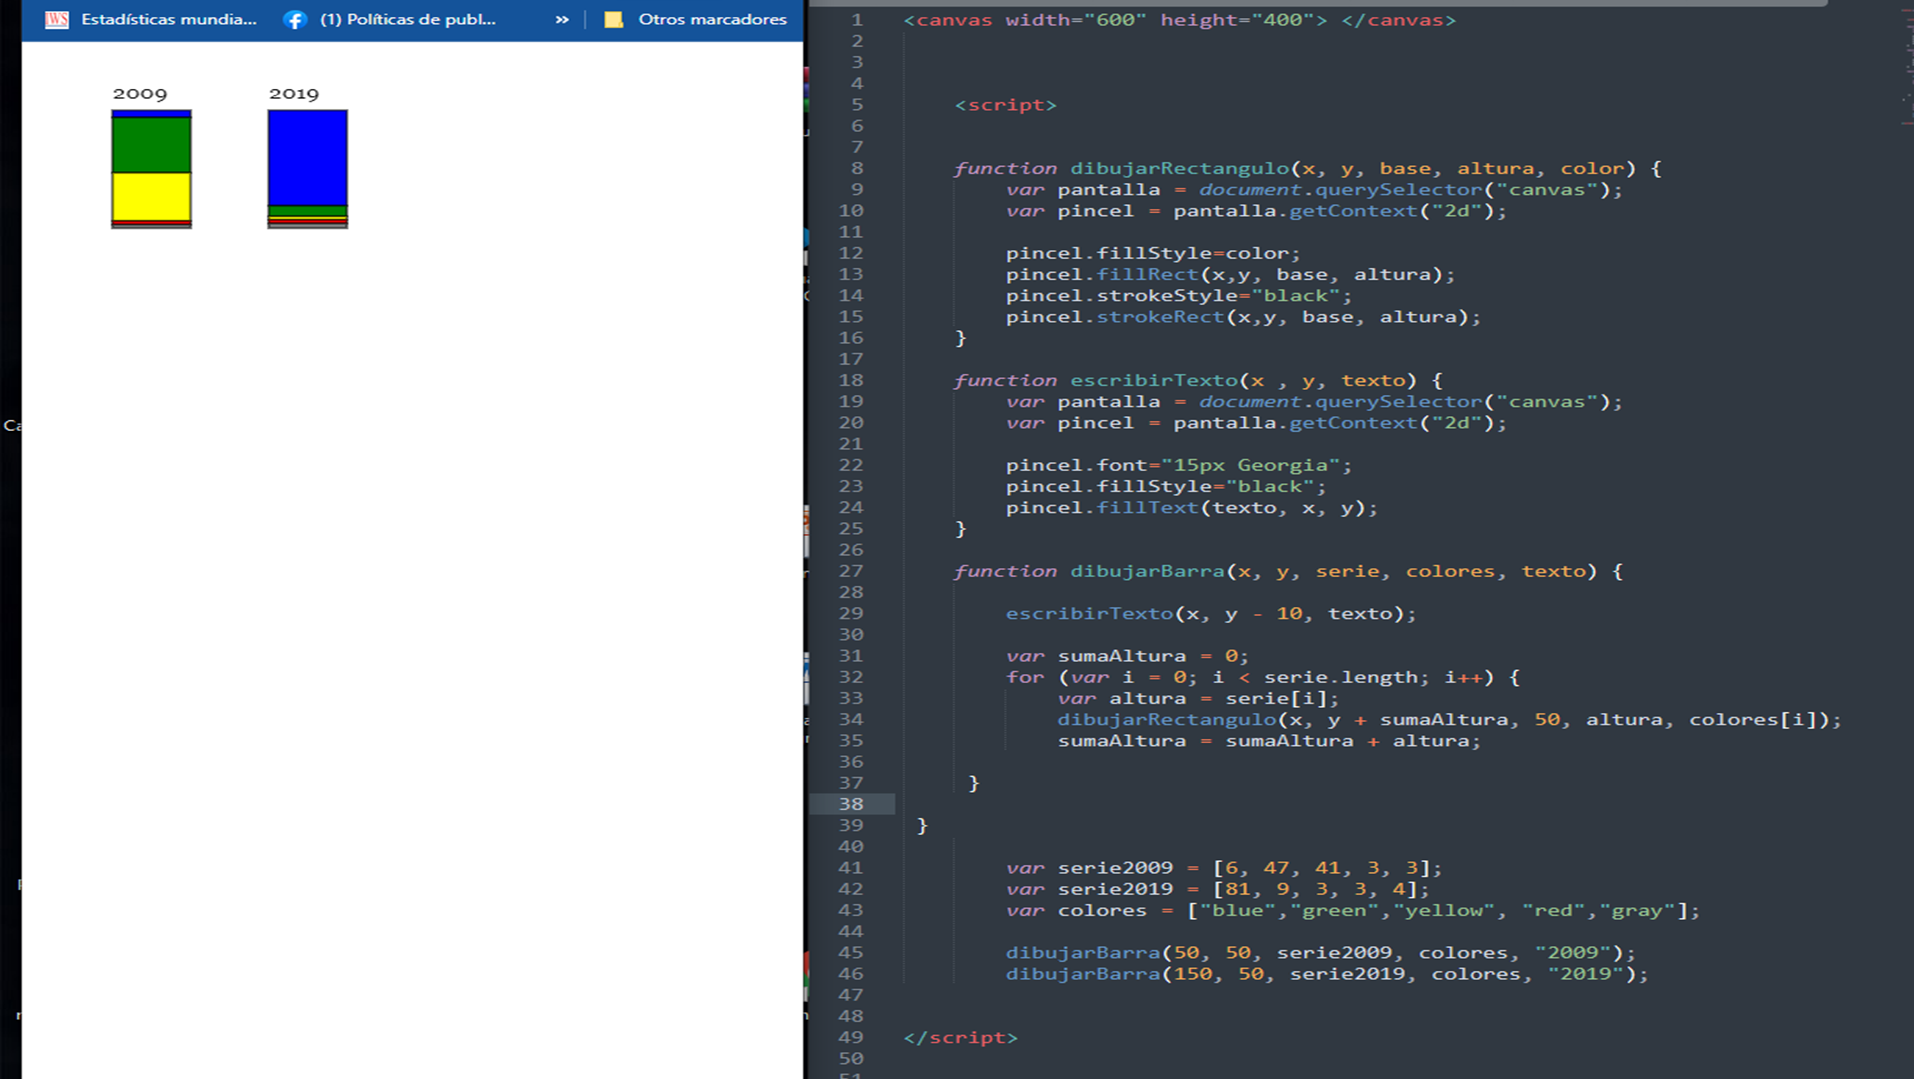
Task: Click the opening <script> tag on line 5
Action: point(1006,105)
